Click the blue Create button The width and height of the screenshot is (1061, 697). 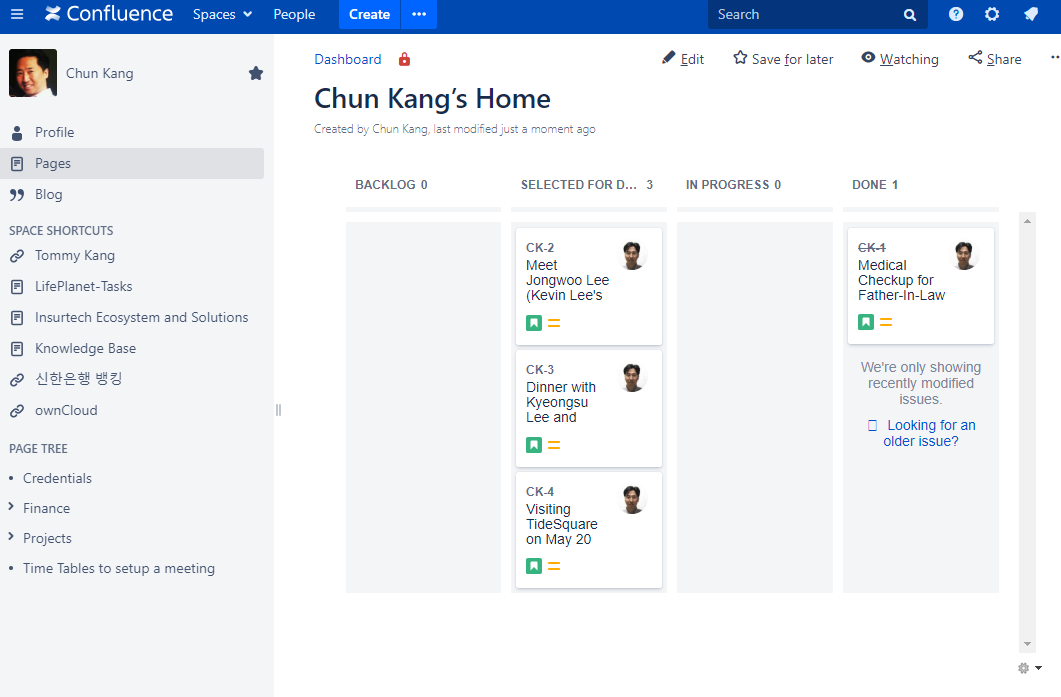pyautogui.click(x=369, y=14)
